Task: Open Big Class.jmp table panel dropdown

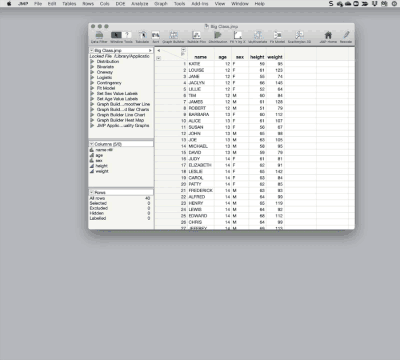Action: point(92,50)
